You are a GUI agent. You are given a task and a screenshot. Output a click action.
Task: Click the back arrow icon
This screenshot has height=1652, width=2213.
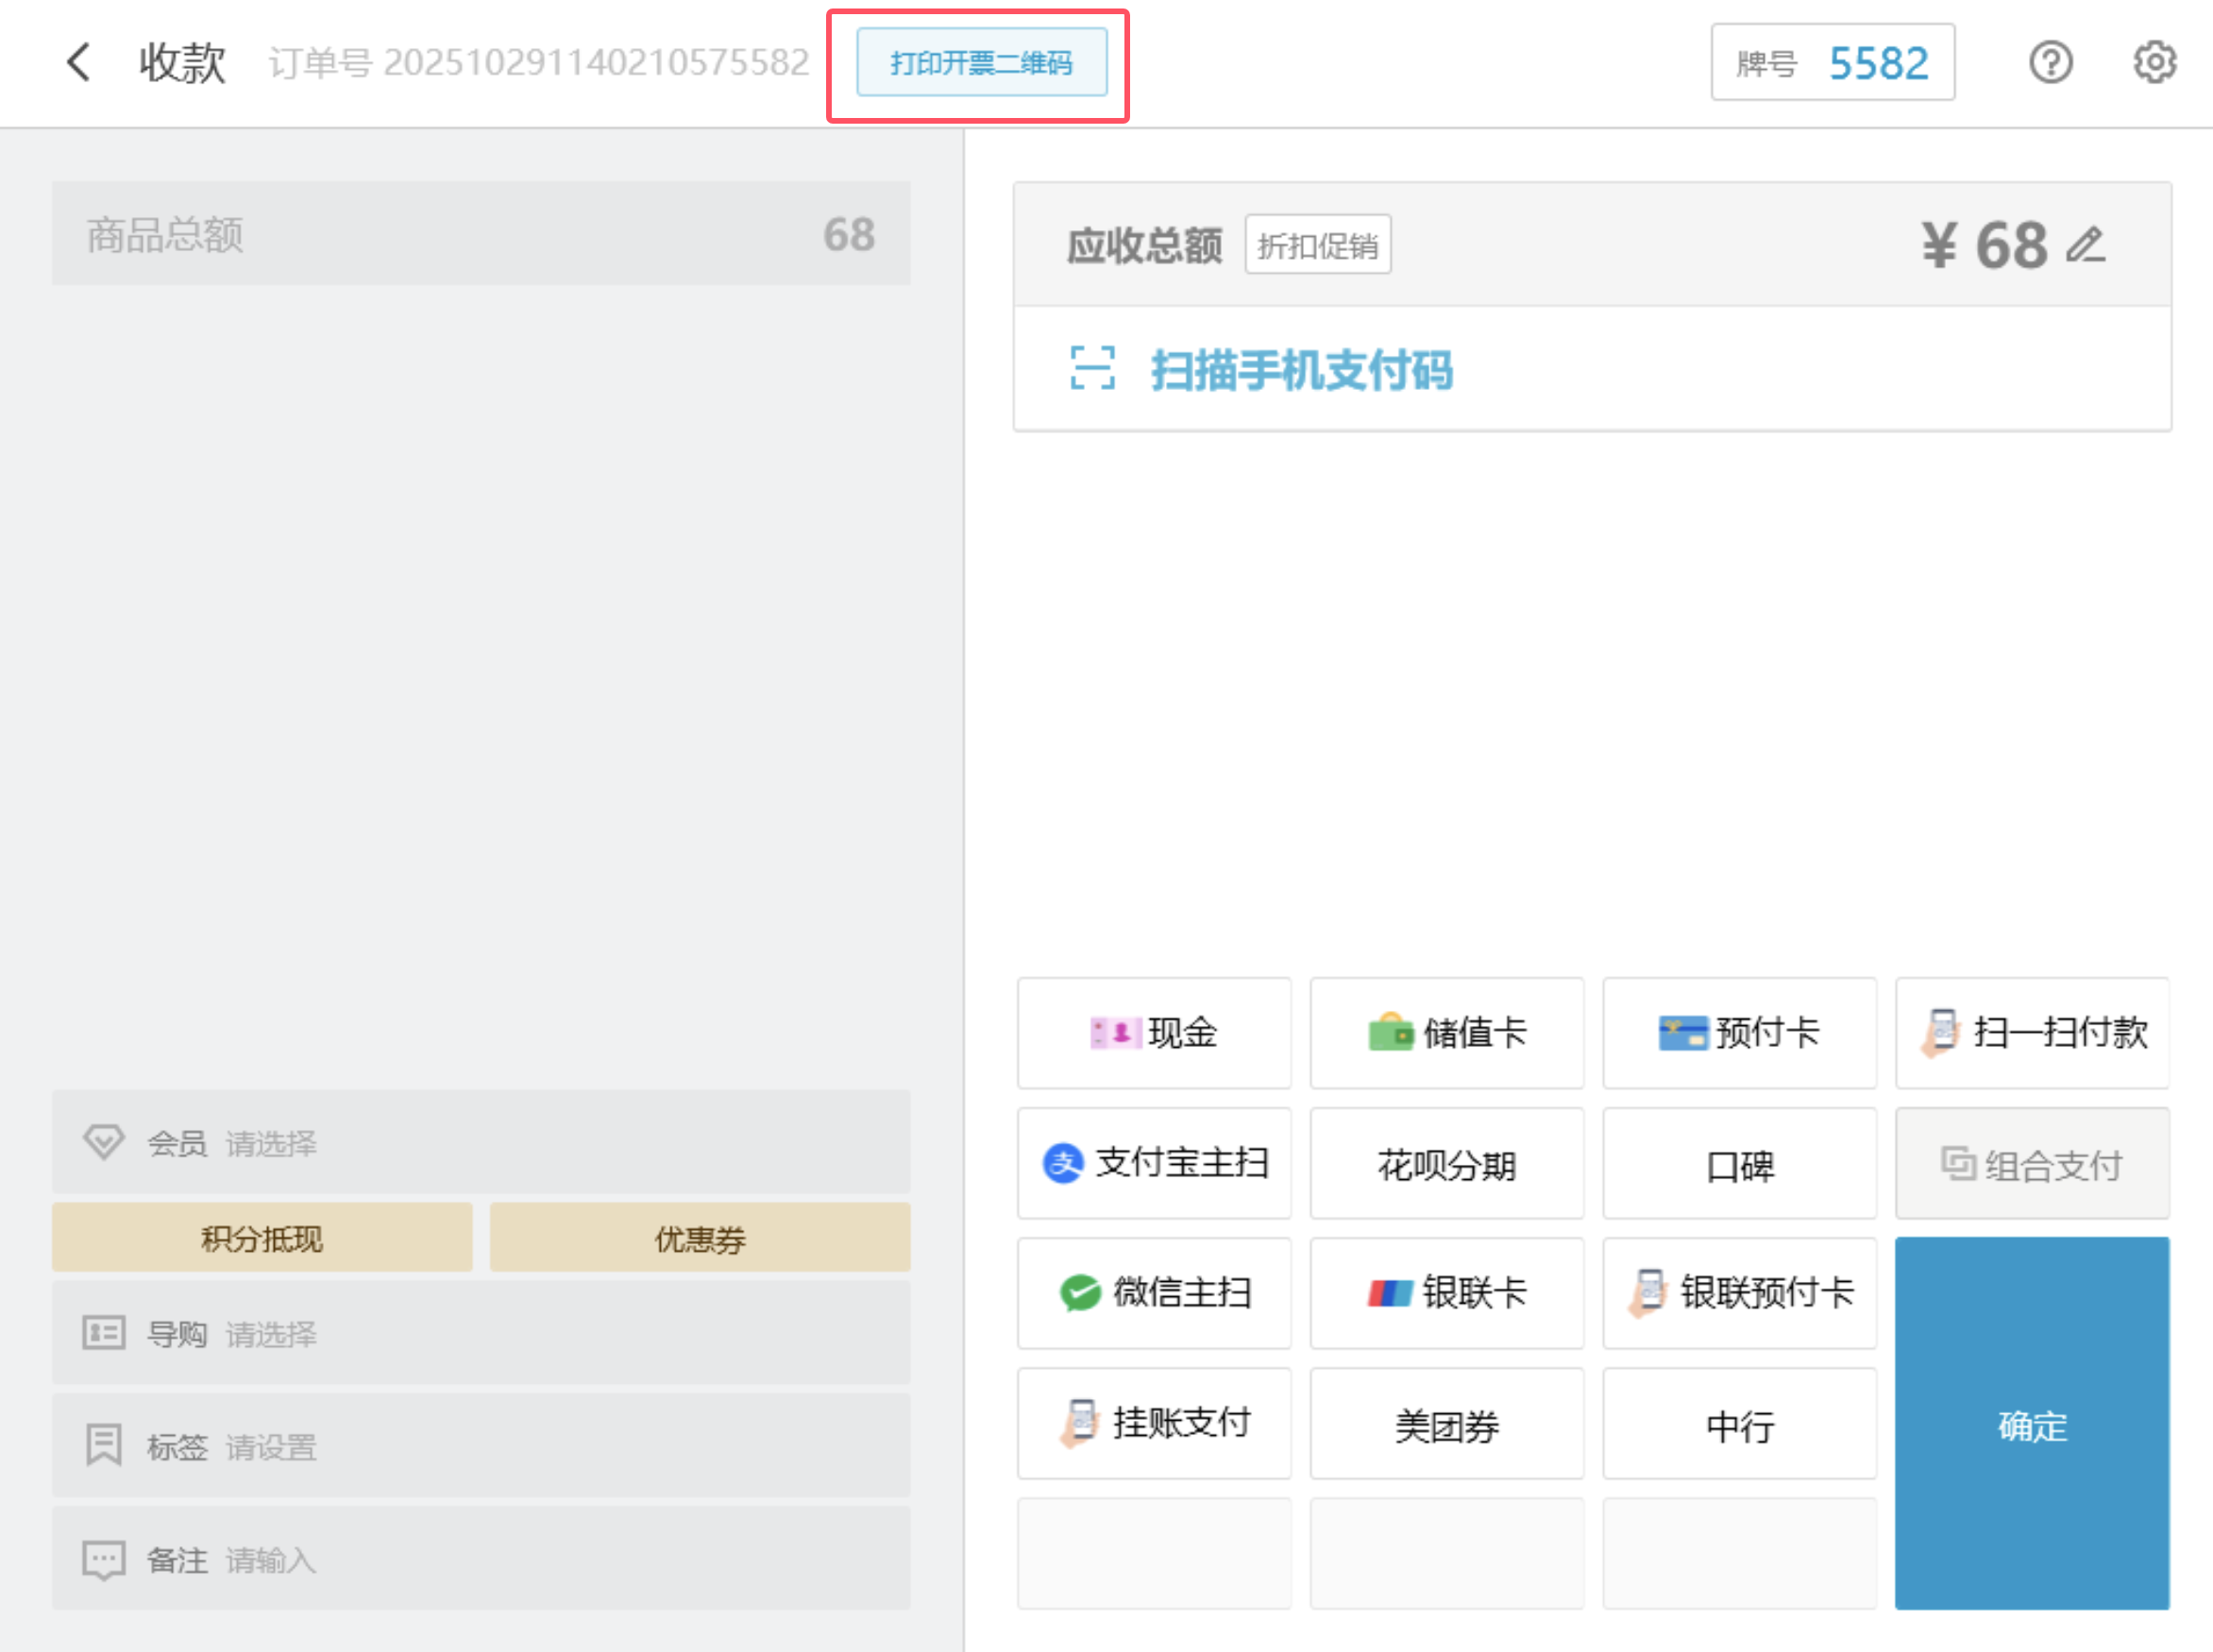[x=78, y=62]
